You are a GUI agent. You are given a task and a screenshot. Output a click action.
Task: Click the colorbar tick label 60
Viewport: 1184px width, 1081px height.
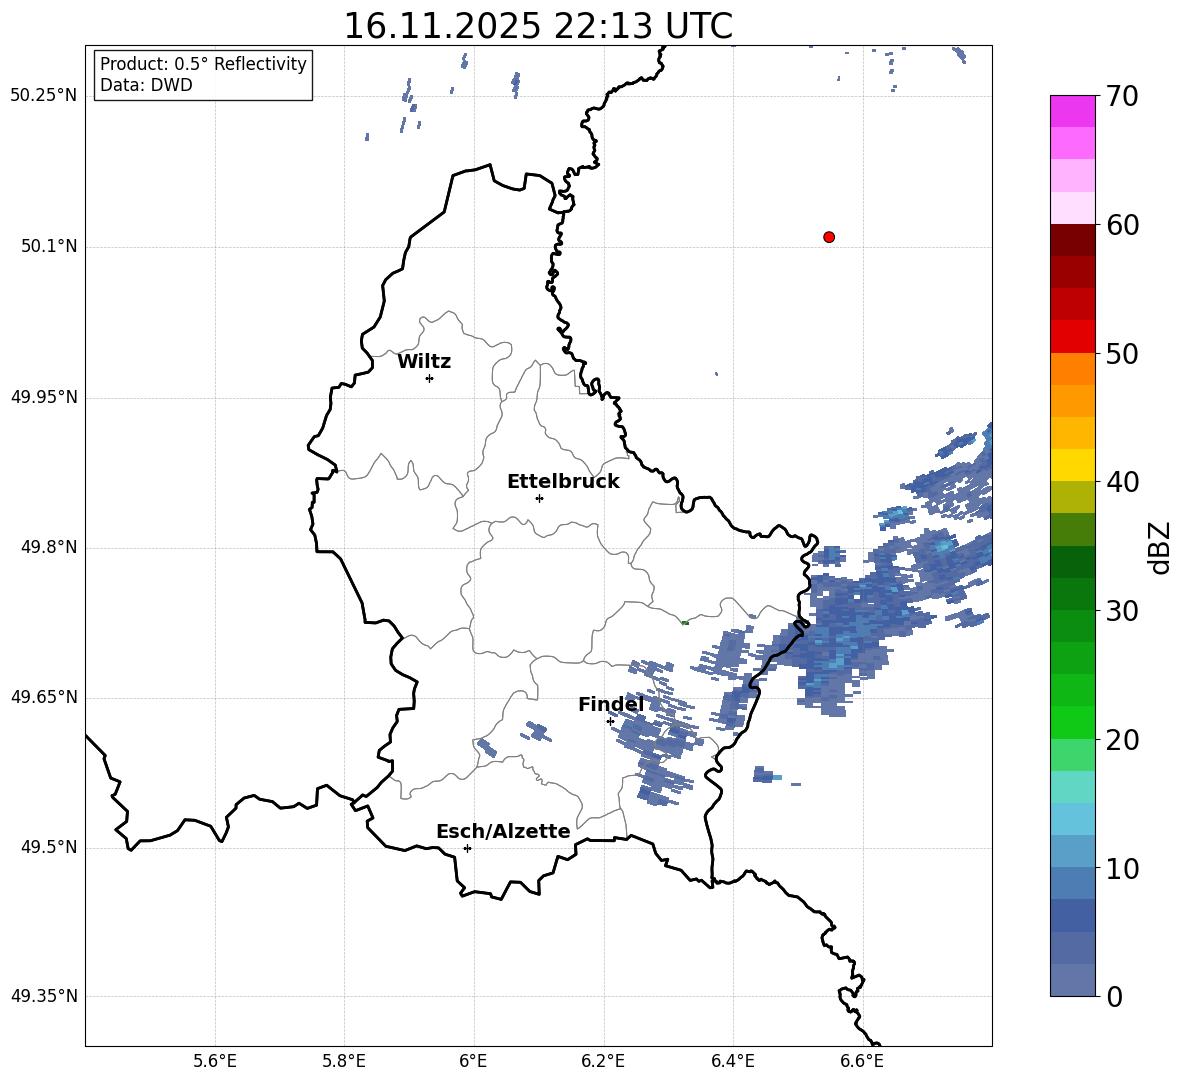pyautogui.click(x=1123, y=225)
